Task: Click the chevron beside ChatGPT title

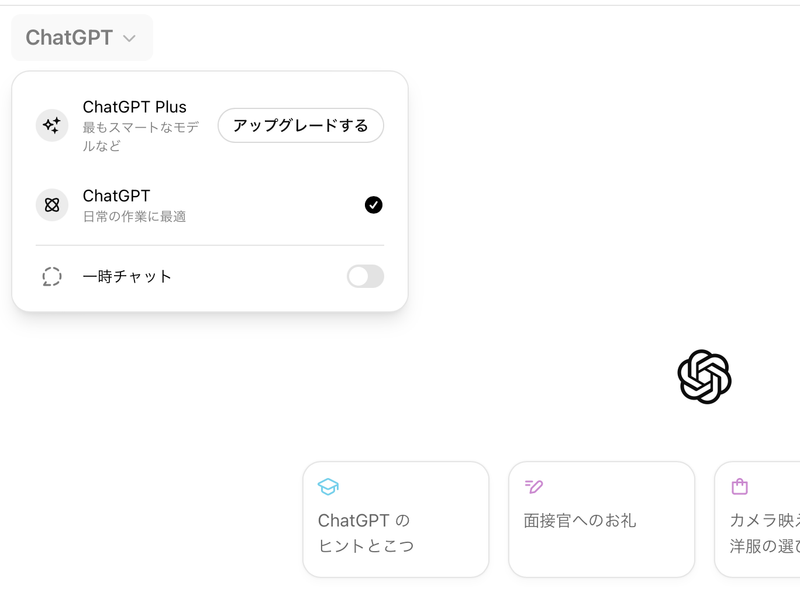Action: tap(129, 39)
